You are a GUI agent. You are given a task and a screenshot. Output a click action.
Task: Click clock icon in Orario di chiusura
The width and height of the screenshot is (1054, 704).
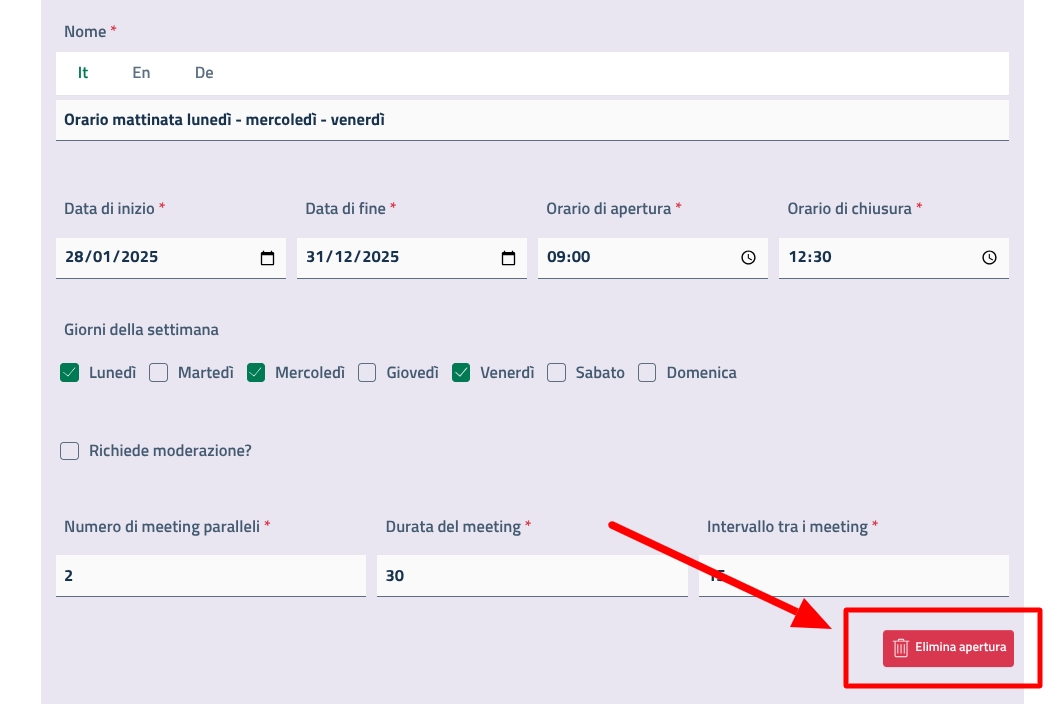pos(989,258)
